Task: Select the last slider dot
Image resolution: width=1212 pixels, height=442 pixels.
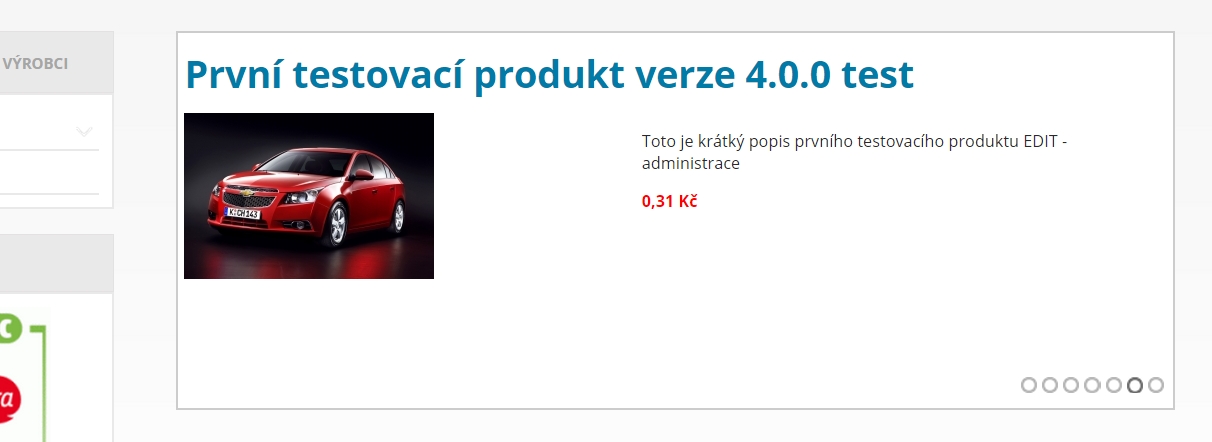Action: pyautogui.click(x=1156, y=385)
